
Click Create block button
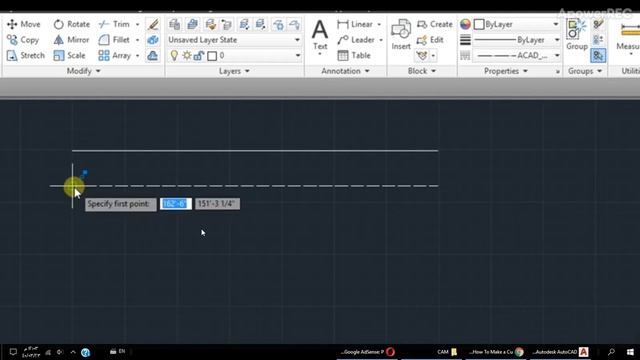(435, 24)
